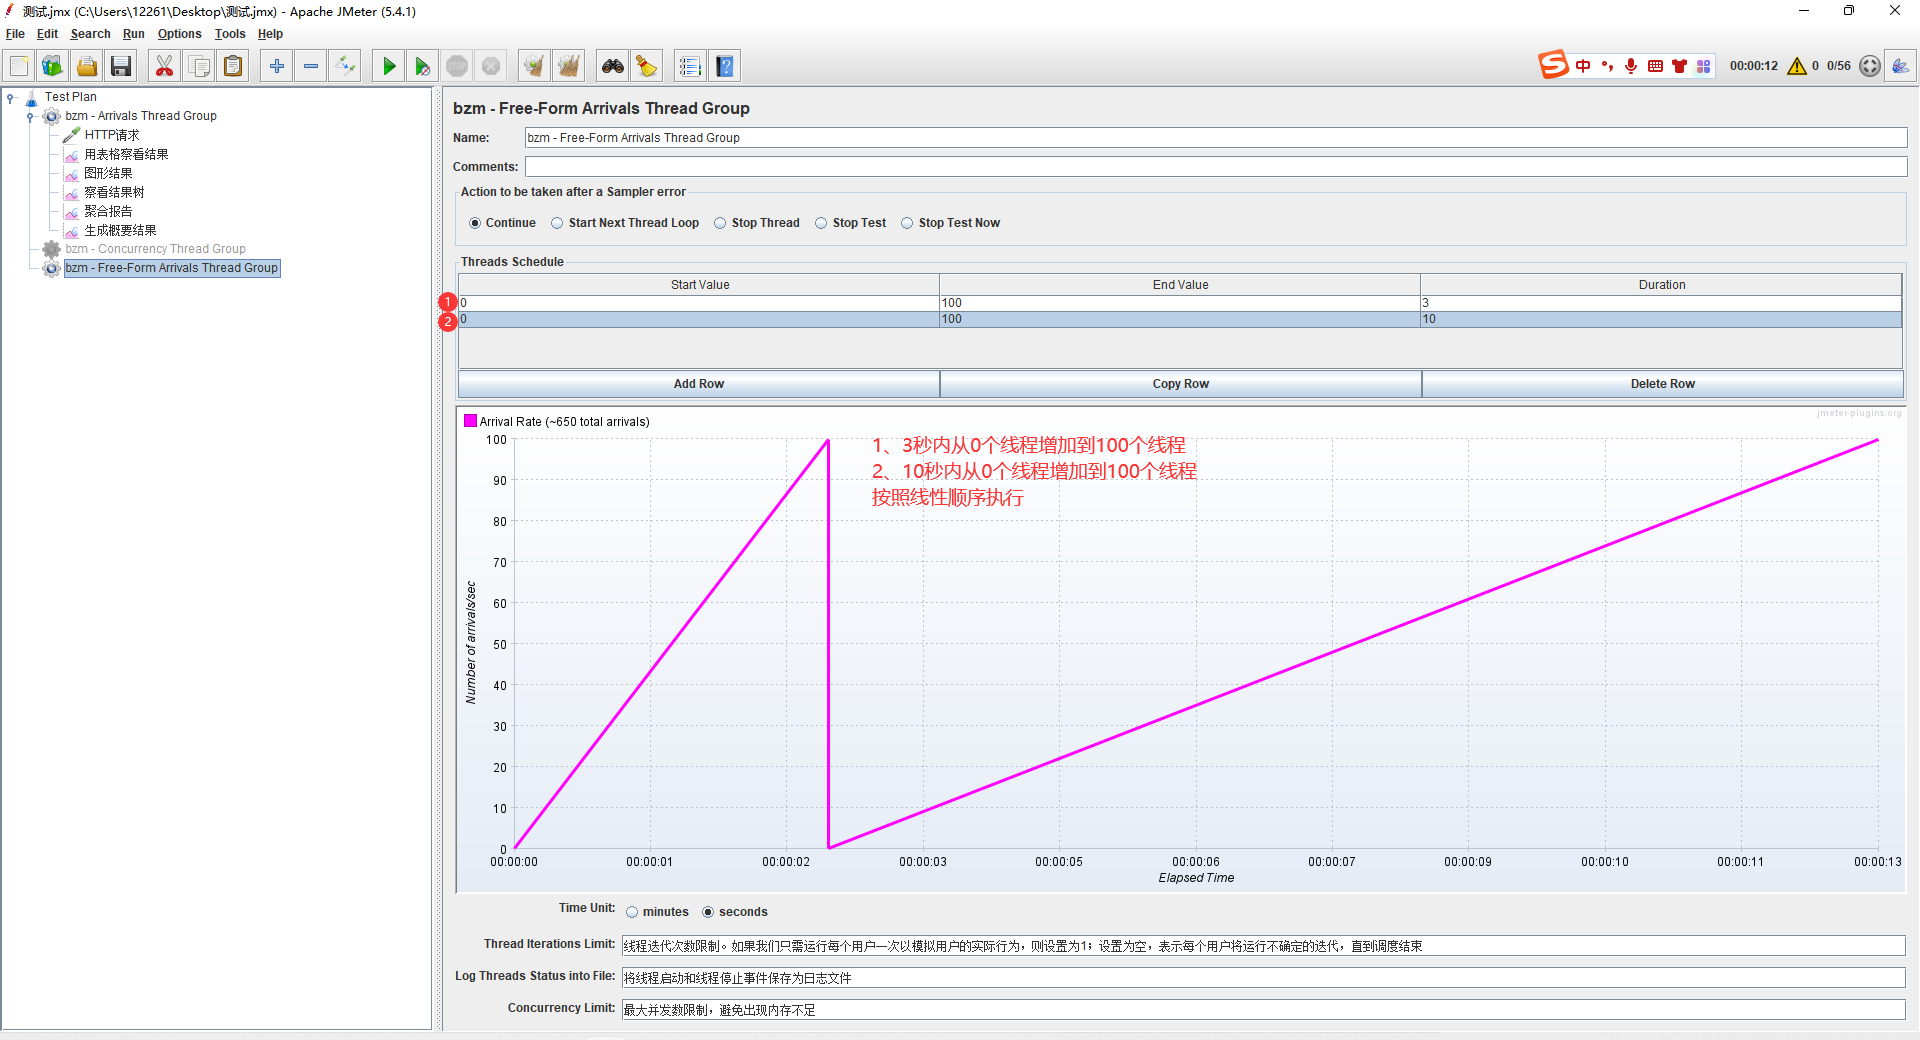Open the Tools menu
Image resolution: width=1920 pixels, height=1040 pixels.
pyautogui.click(x=230, y=34)
